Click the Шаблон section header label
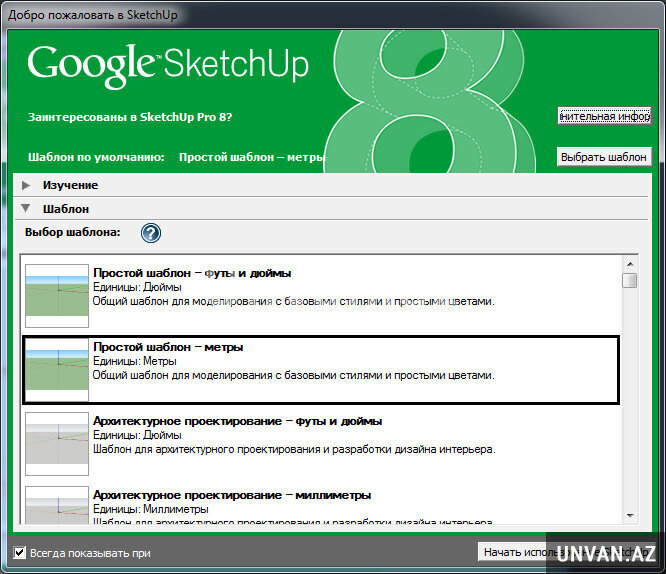The width and height of the screenshot is (666, 574). click(66, 209)
